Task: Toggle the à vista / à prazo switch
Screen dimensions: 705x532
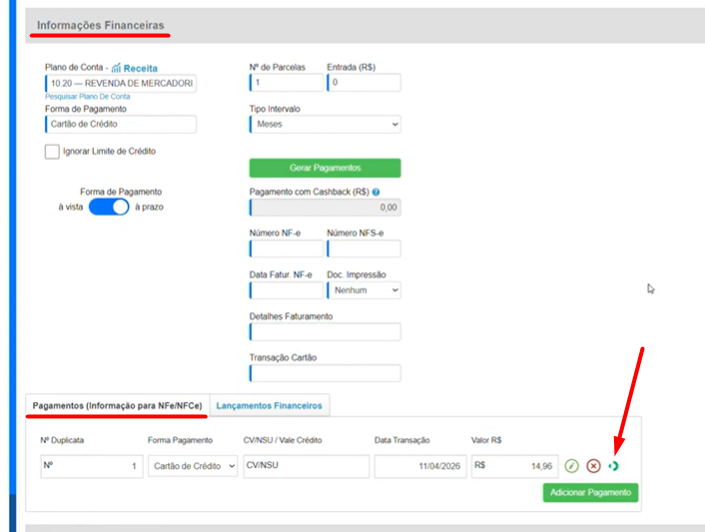Action: 109,207
